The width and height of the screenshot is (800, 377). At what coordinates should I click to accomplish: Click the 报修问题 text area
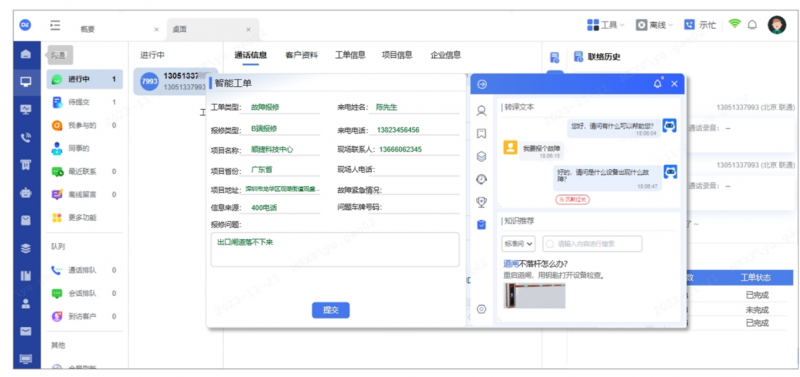[335, 249]
